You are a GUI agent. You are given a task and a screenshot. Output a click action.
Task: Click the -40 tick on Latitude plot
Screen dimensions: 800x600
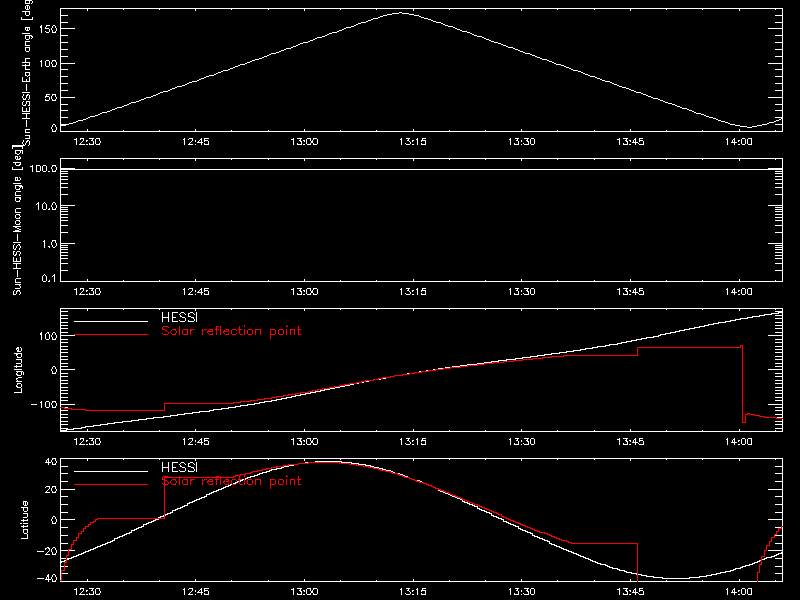point(47,579)
